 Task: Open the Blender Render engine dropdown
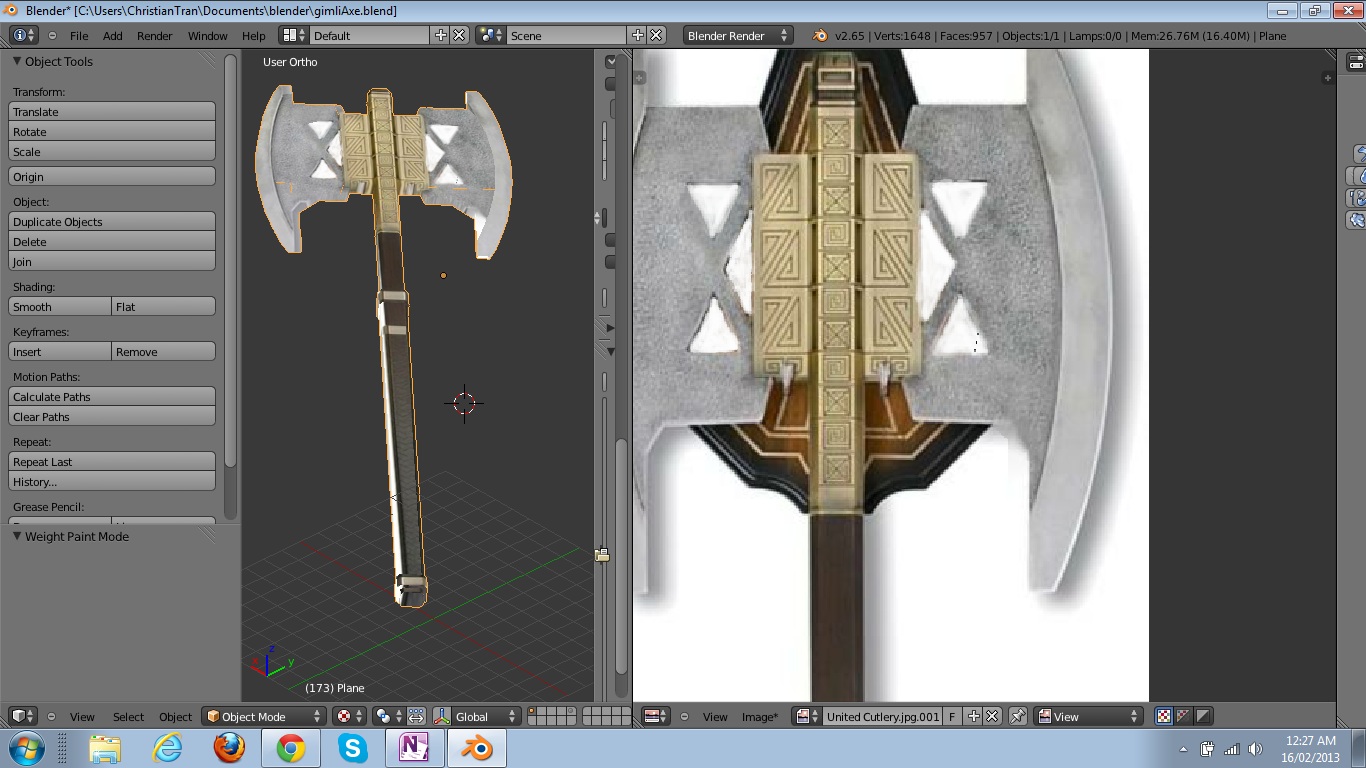pos(738,35)
